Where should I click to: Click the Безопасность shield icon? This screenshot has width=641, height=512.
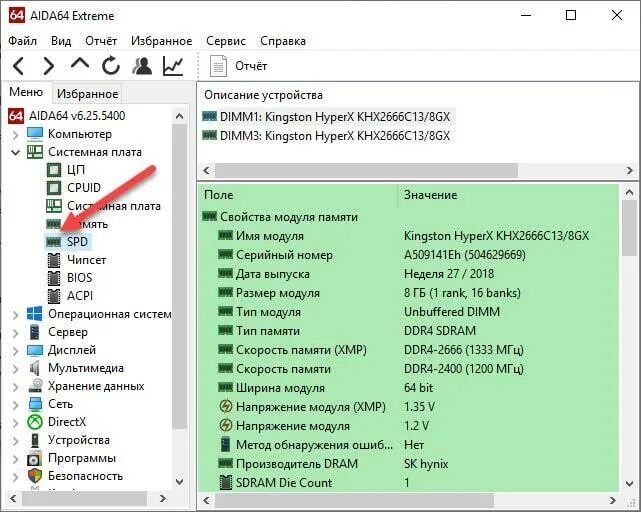[35, 476]
